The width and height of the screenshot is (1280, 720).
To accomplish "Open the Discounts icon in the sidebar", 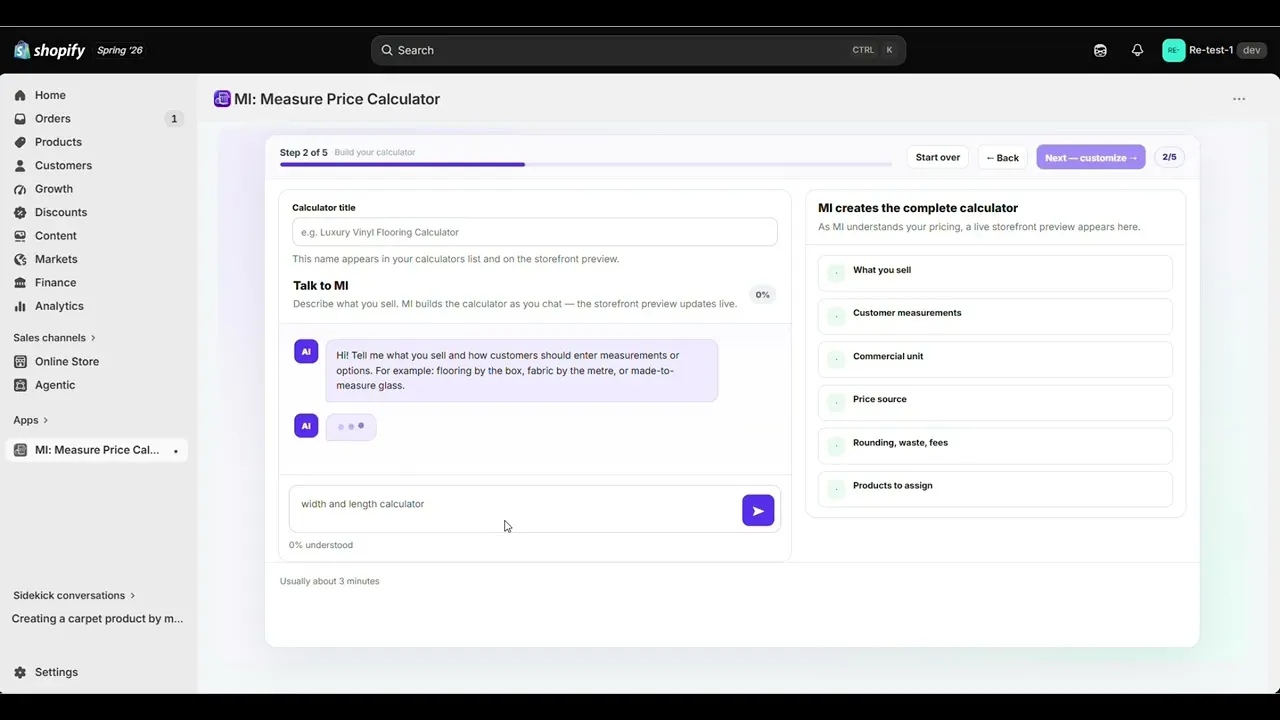I will (20, 212).
